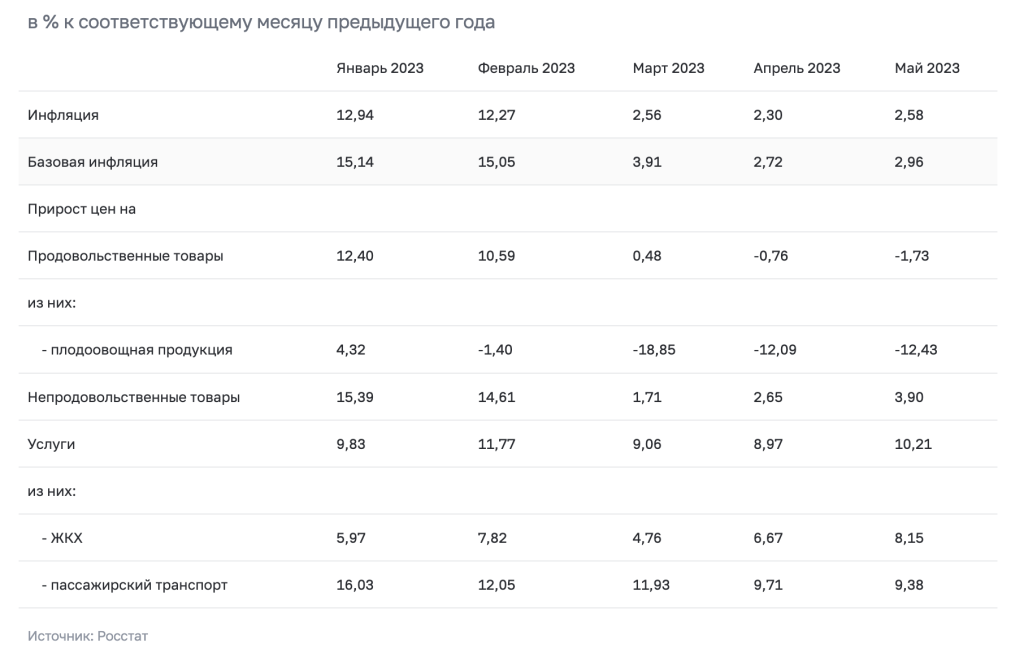The image size is (1024, 665).
Task: Click the Услуги row label
Action: (x=51, y=444)
